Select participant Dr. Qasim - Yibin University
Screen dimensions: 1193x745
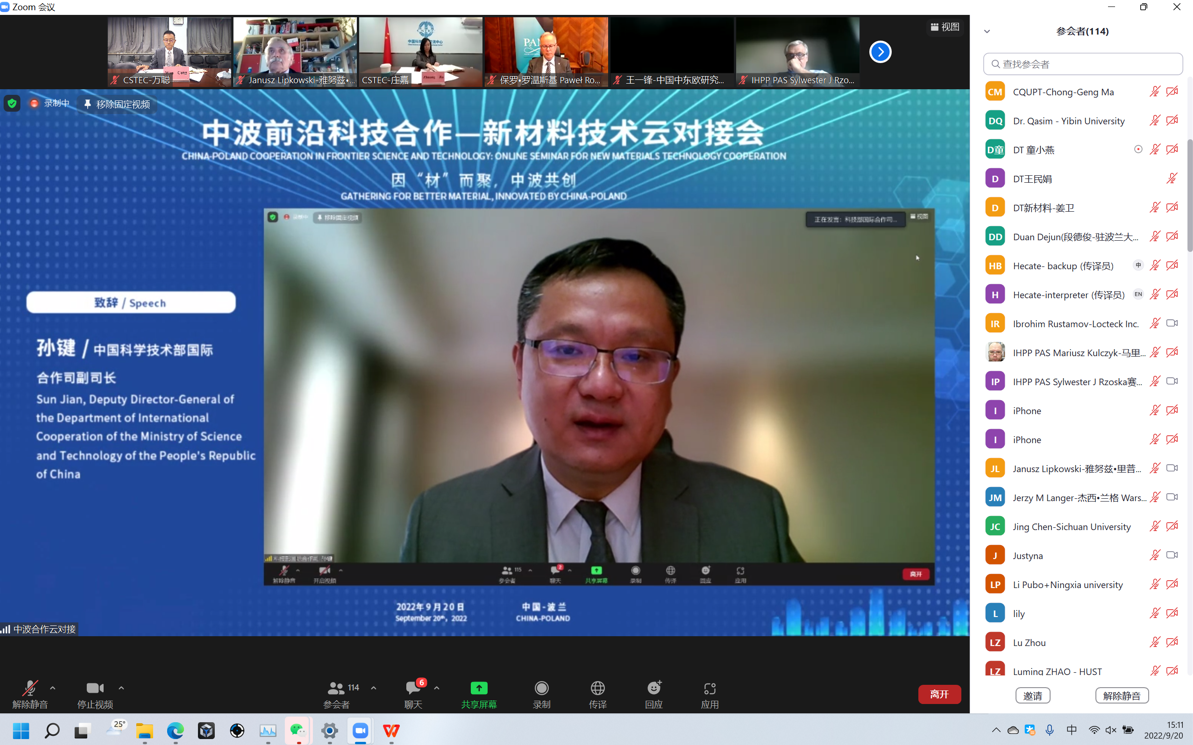point(1083,121)
